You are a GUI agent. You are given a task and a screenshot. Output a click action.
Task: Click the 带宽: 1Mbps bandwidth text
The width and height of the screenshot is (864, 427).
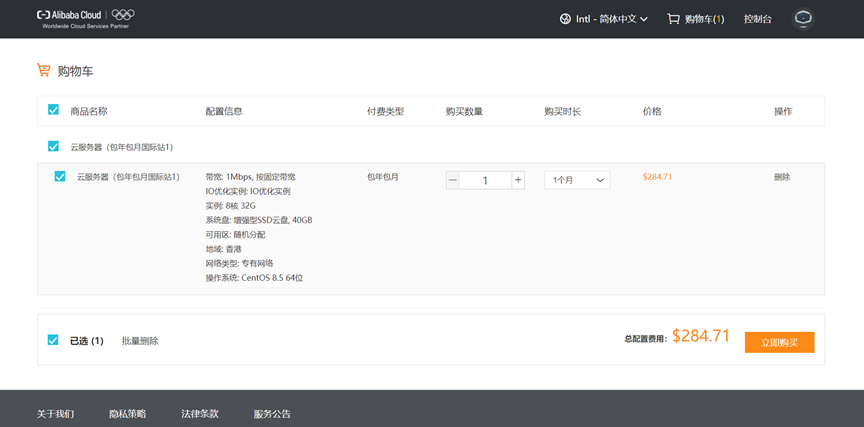(251, 177)
